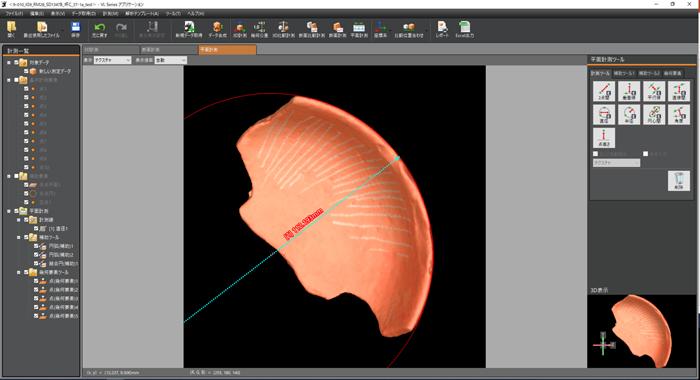Viewport: 700px width, 380px height.
Task: Toggle checkbox for [1] 直径1 measurement
Action: coord(36,229)
